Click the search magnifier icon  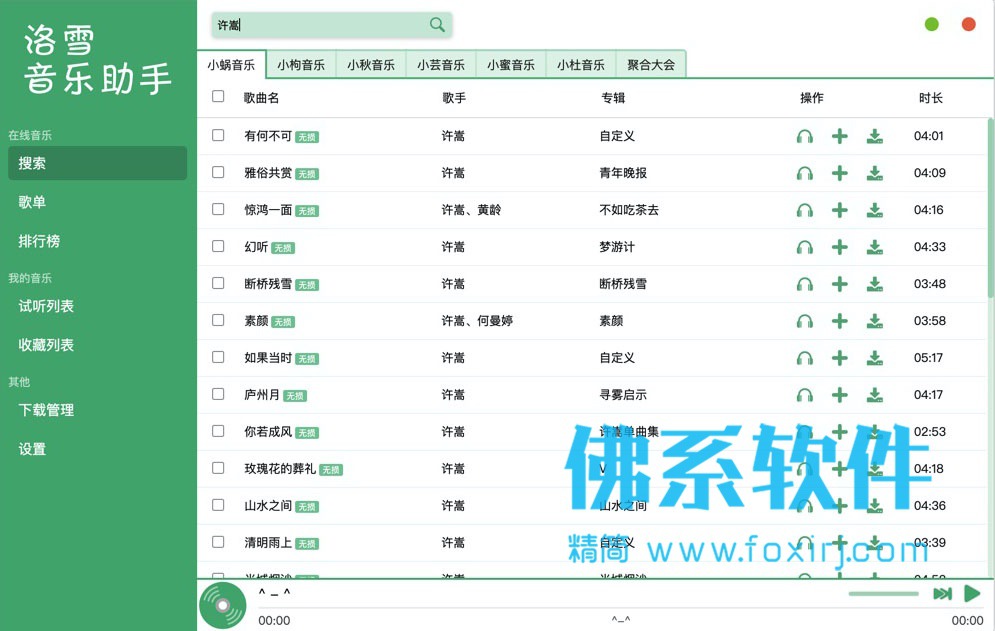(437, 25)
